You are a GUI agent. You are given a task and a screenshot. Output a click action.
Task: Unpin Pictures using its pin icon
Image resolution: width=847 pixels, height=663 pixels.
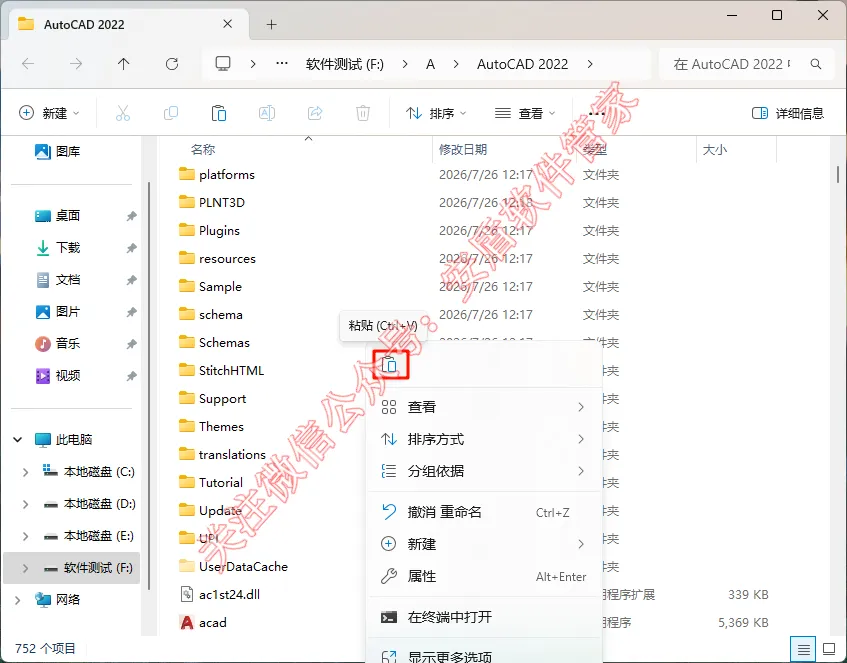131,312
